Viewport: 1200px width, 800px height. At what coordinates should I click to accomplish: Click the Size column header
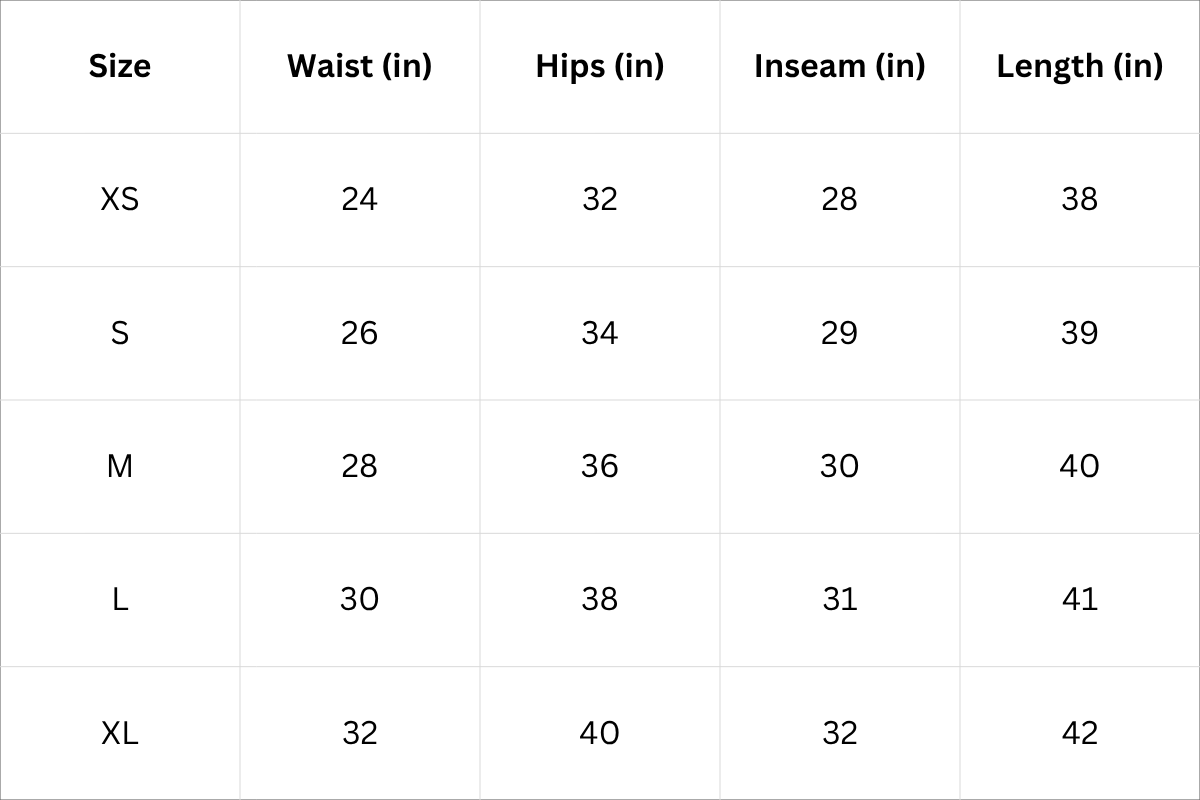(x=120, y=66)
